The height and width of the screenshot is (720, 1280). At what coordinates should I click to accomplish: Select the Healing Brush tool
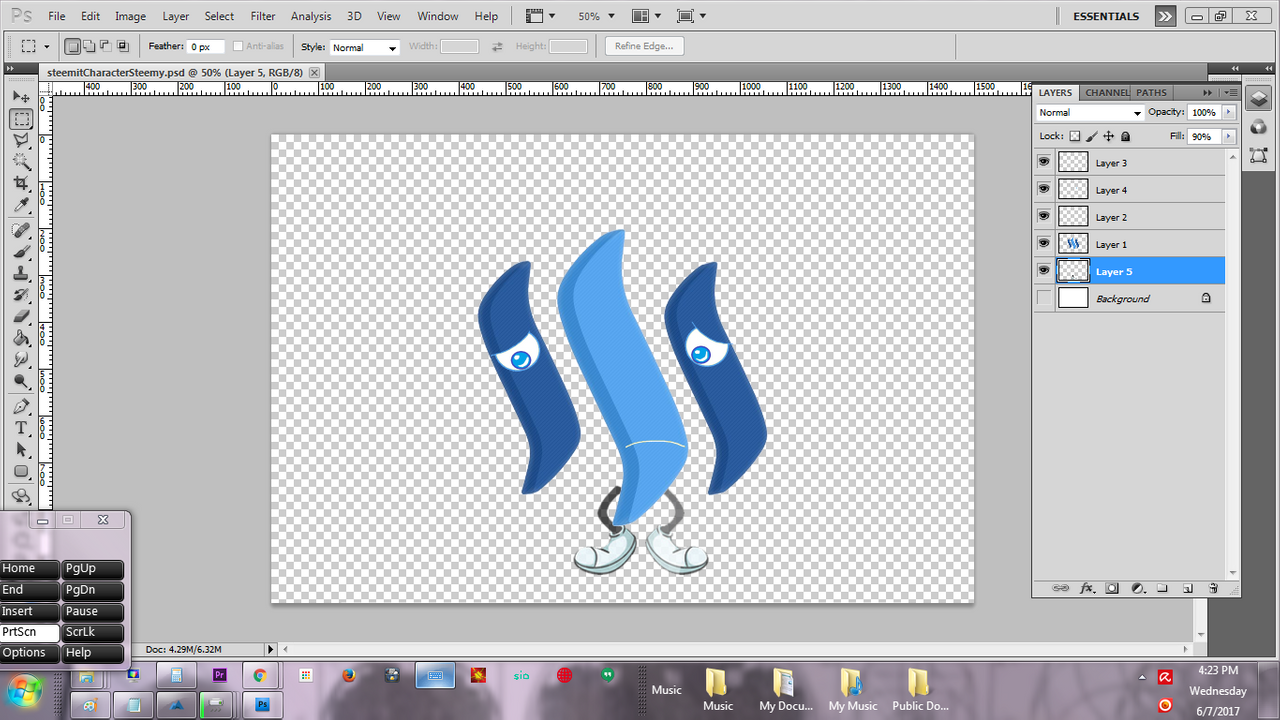[21, 231]
